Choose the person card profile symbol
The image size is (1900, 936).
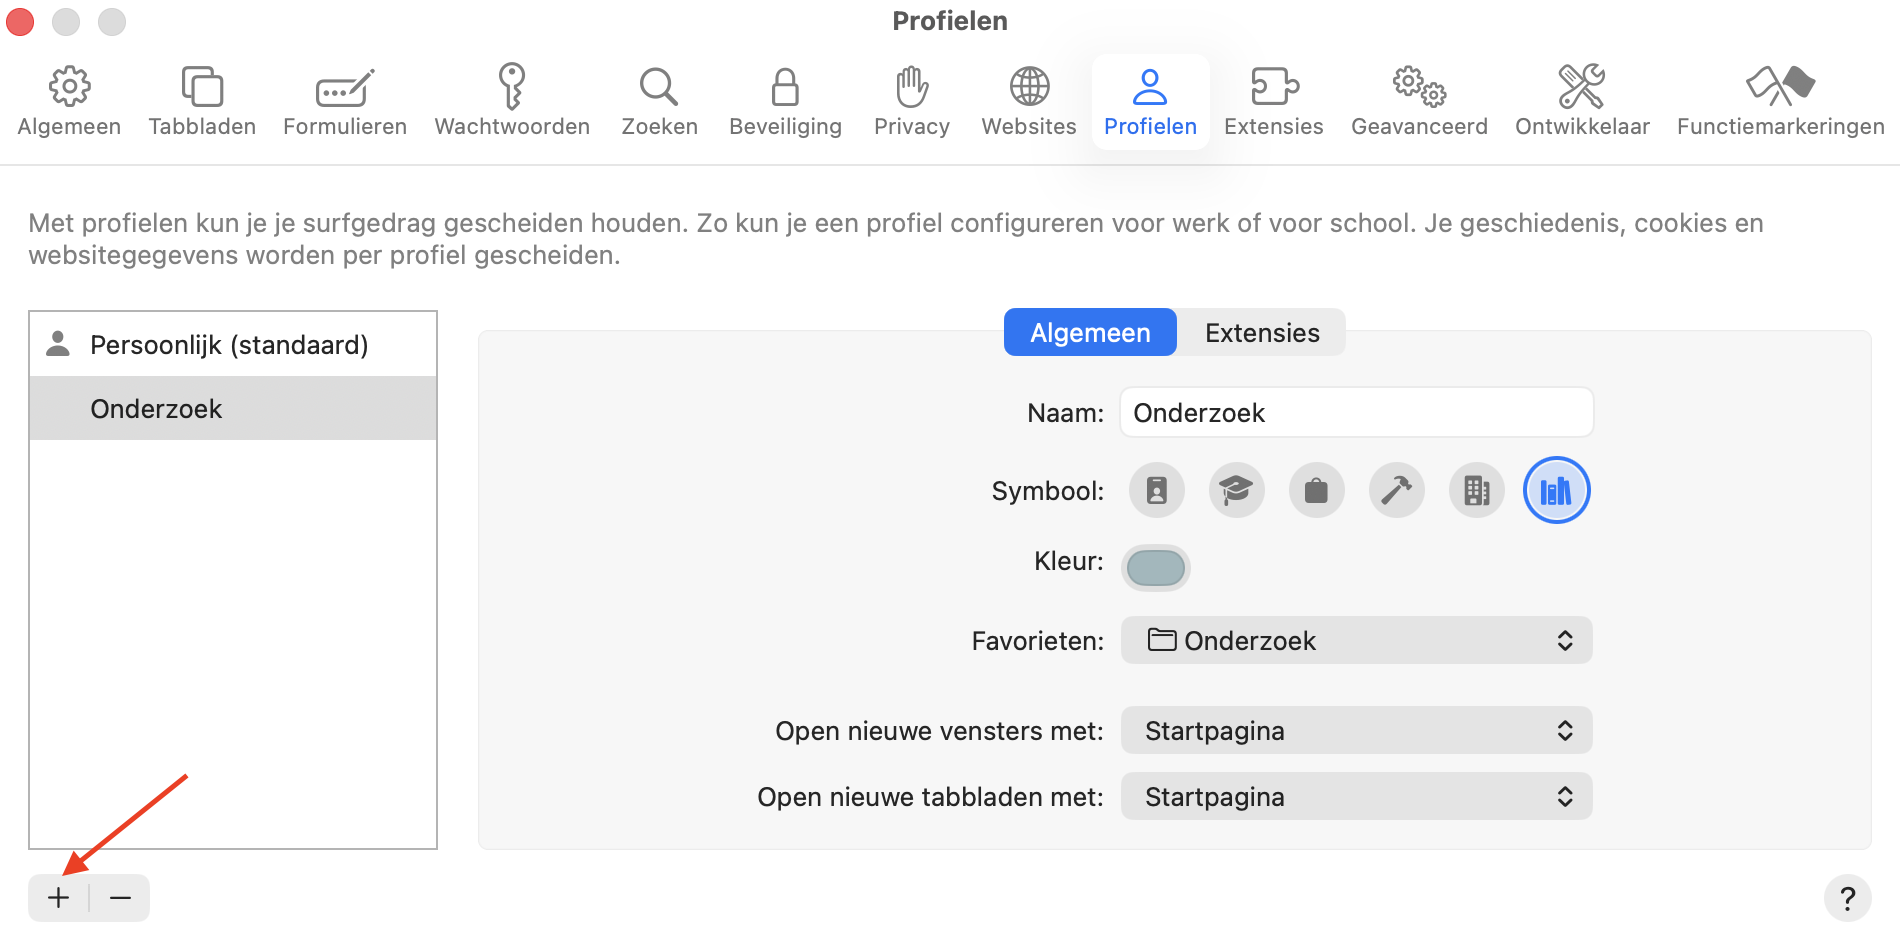(x=1156, y=490)
